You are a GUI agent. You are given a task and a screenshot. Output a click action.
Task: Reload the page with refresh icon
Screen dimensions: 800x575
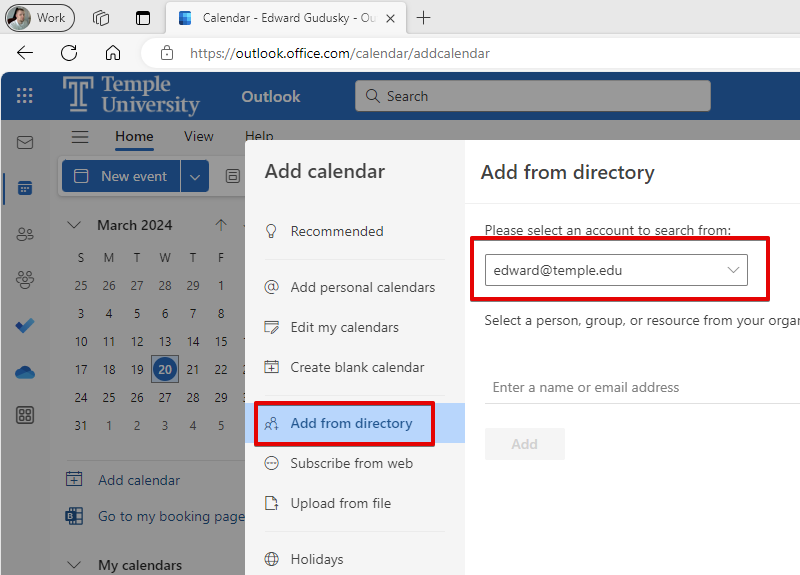pyautogui.click(x=69, y=53)
